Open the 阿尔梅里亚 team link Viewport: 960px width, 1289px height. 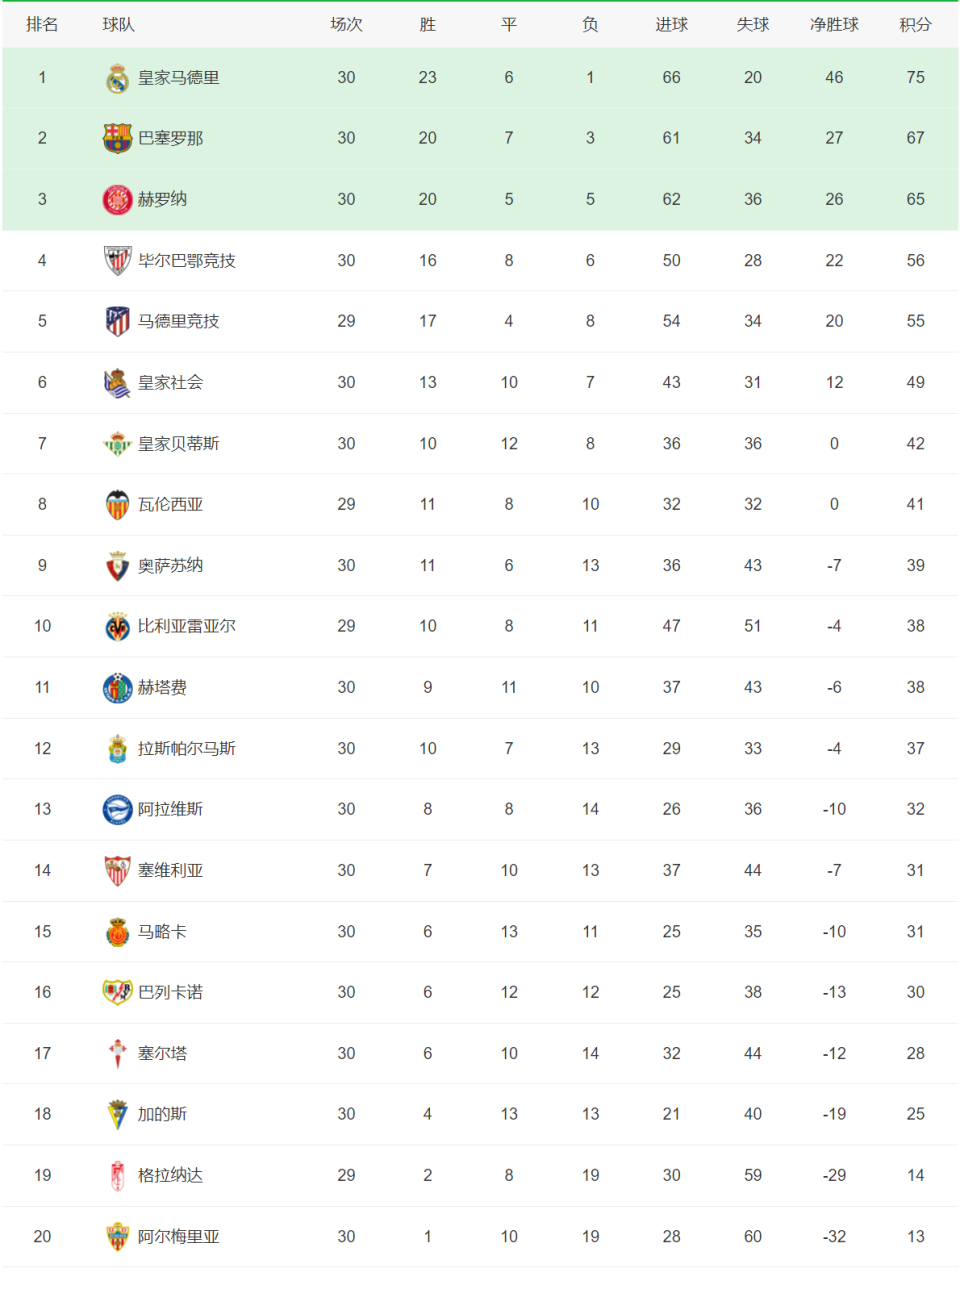click(x=178, y=1236)
